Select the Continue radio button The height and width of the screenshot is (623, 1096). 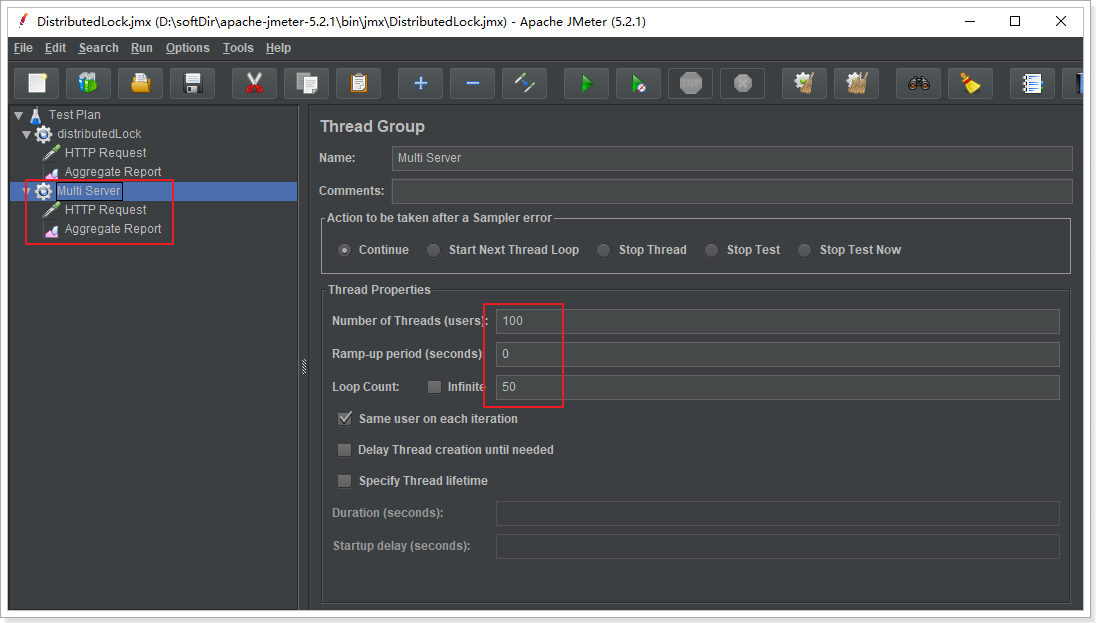(344, 250)
